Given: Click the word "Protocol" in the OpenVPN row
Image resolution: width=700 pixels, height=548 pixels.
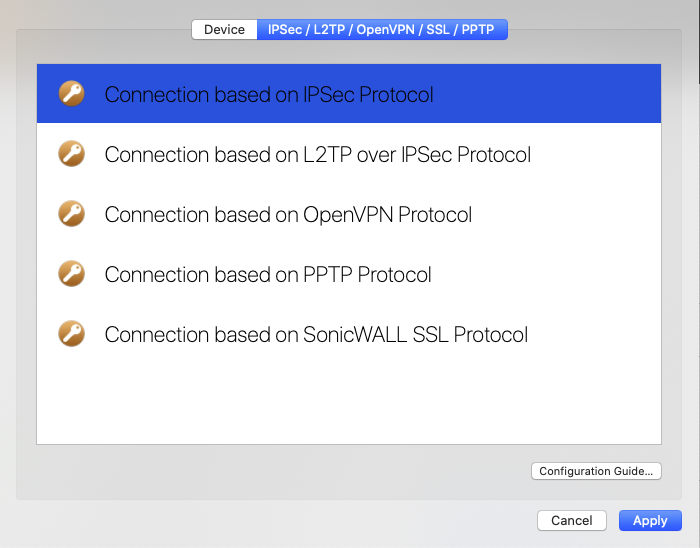Looking at the screenshot, I should [x=435, y=215].
